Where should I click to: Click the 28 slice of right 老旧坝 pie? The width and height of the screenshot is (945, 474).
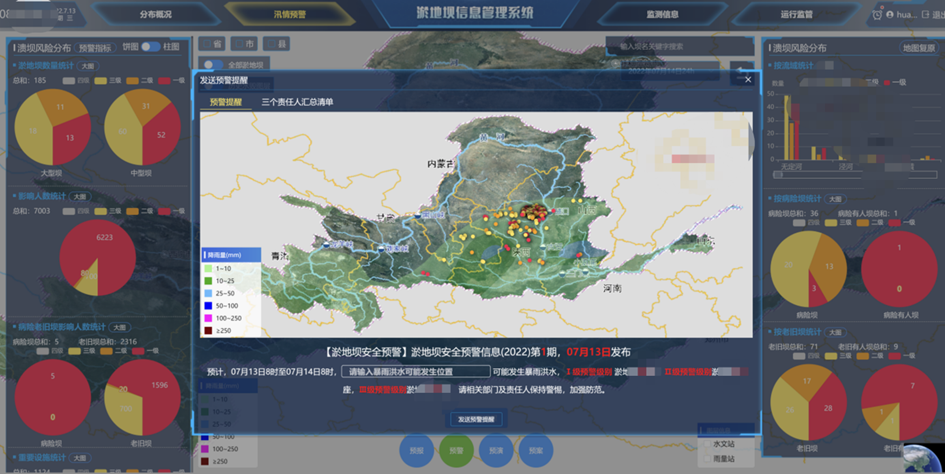829,409
